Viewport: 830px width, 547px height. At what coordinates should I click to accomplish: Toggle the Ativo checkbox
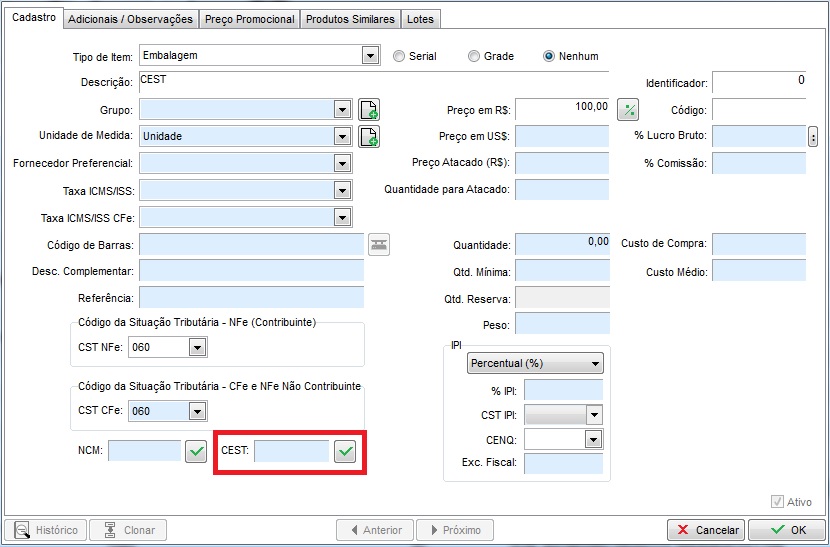(x=777, y=502)
